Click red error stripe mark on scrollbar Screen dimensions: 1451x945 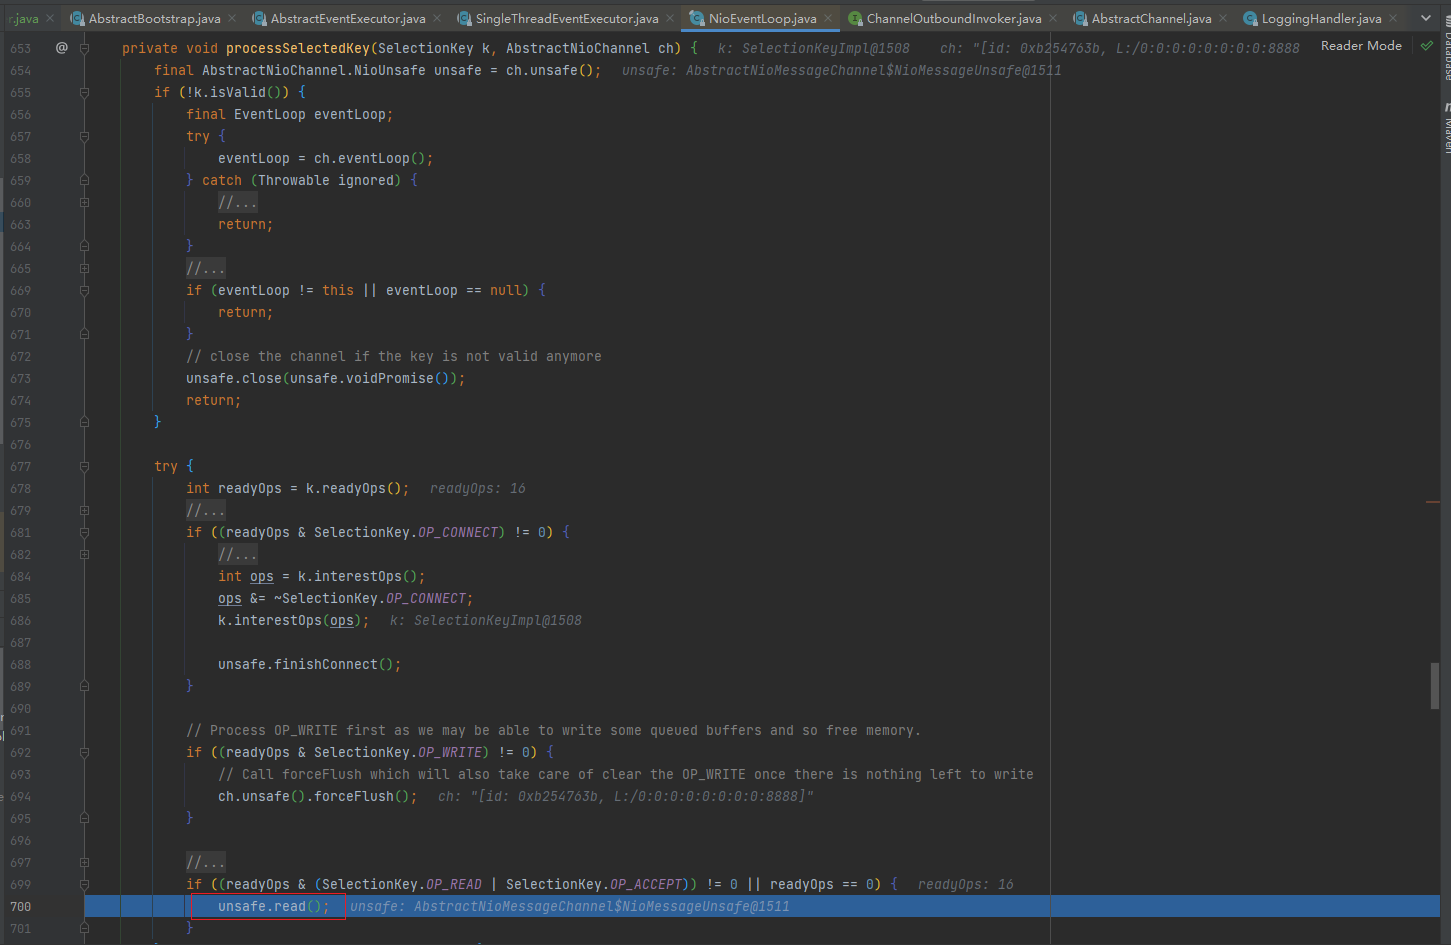click(x=1433, y=502)
